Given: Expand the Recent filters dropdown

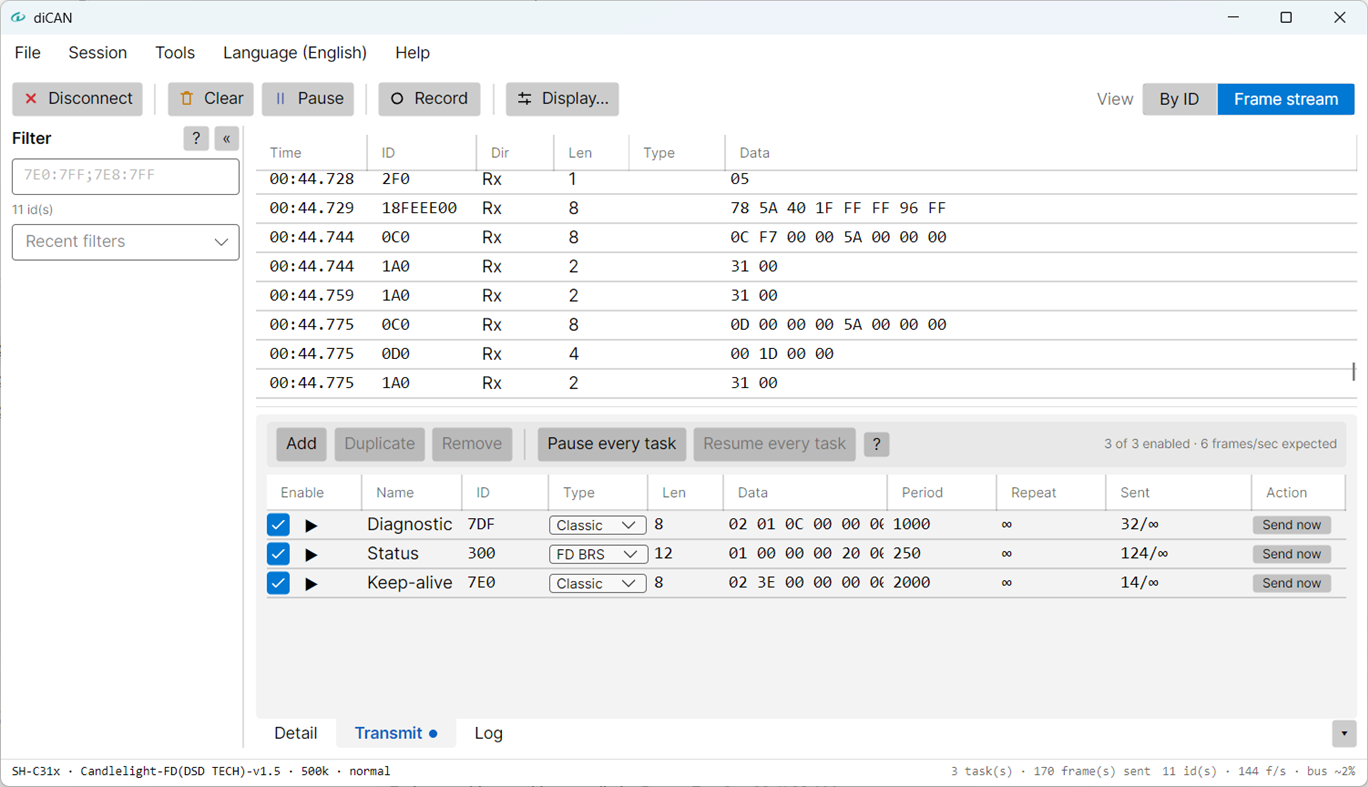Looking at the screenshot, I should (125, 242).
